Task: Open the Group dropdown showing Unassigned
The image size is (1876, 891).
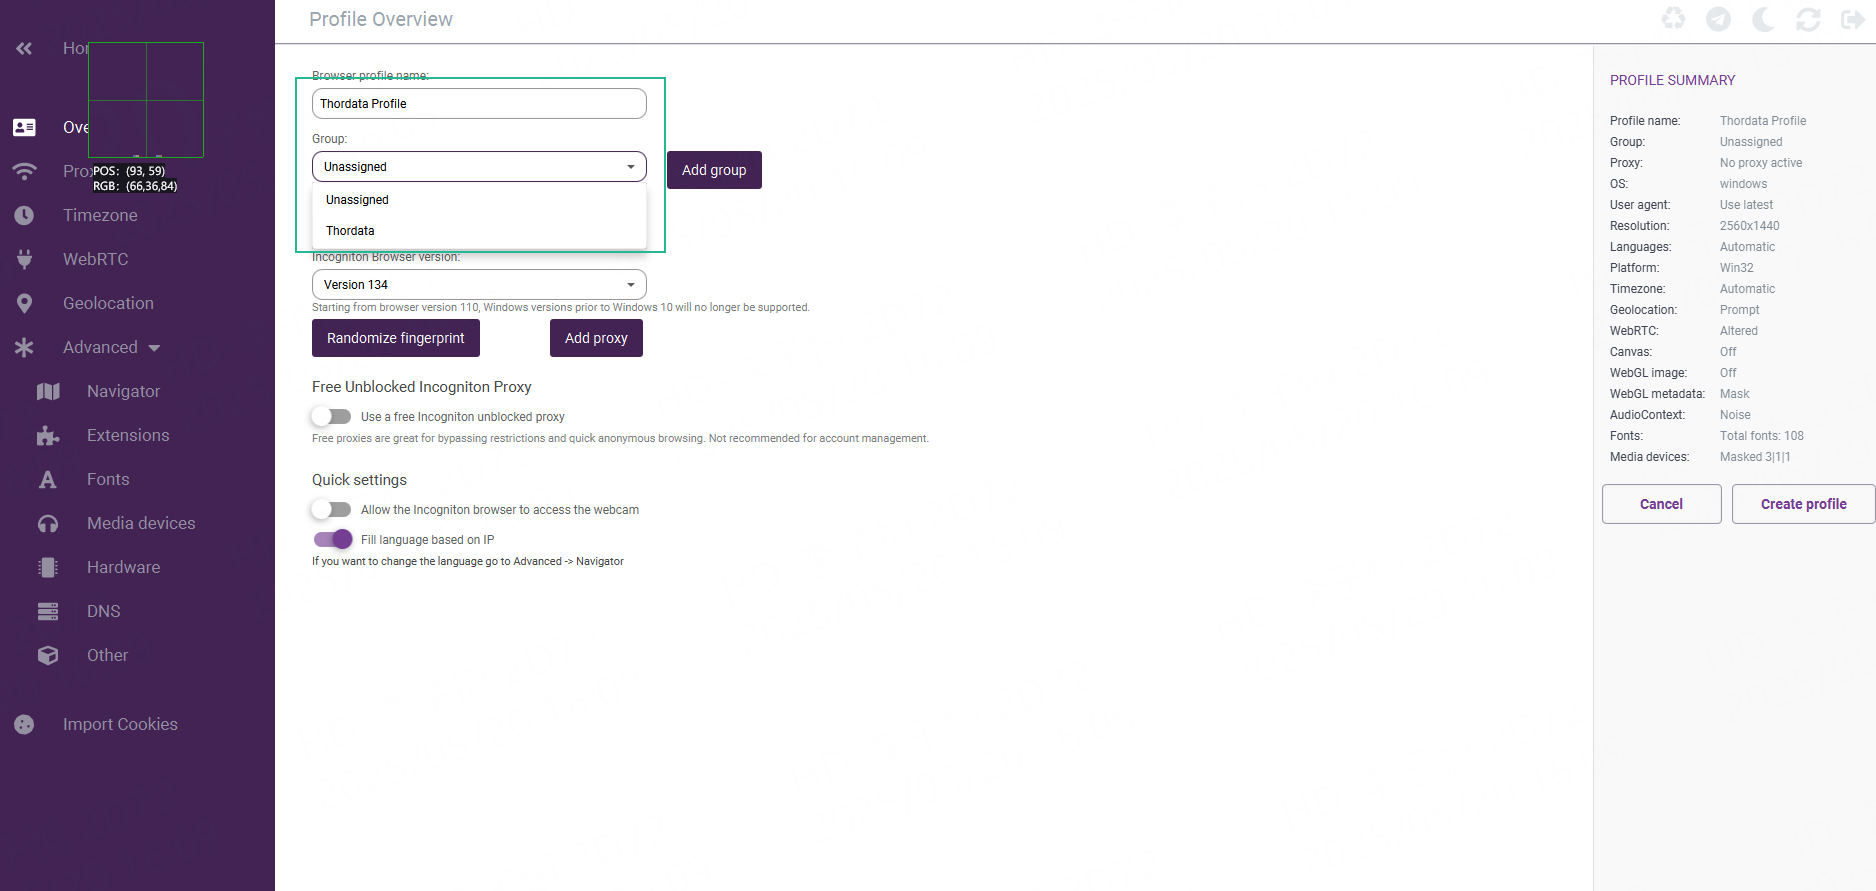Action: coord(479,167)
